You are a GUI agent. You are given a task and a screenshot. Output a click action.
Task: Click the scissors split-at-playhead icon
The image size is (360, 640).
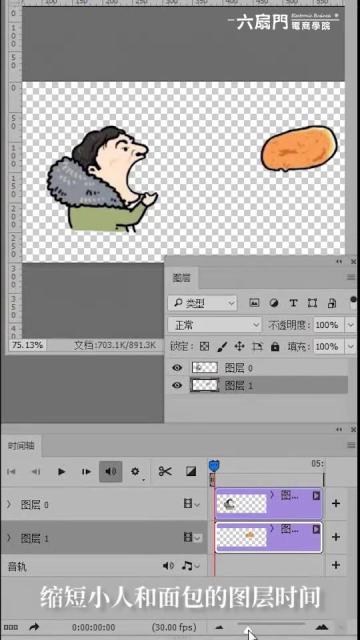[165, 471]
